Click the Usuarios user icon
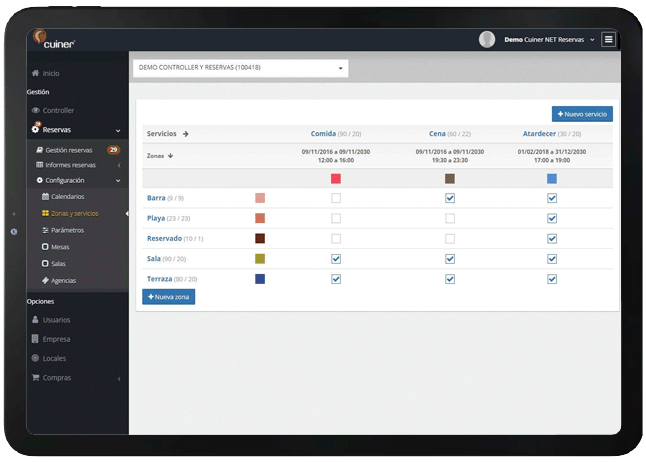Image resolution: width=646 pixels, height=462 pixels. [35, 319]
